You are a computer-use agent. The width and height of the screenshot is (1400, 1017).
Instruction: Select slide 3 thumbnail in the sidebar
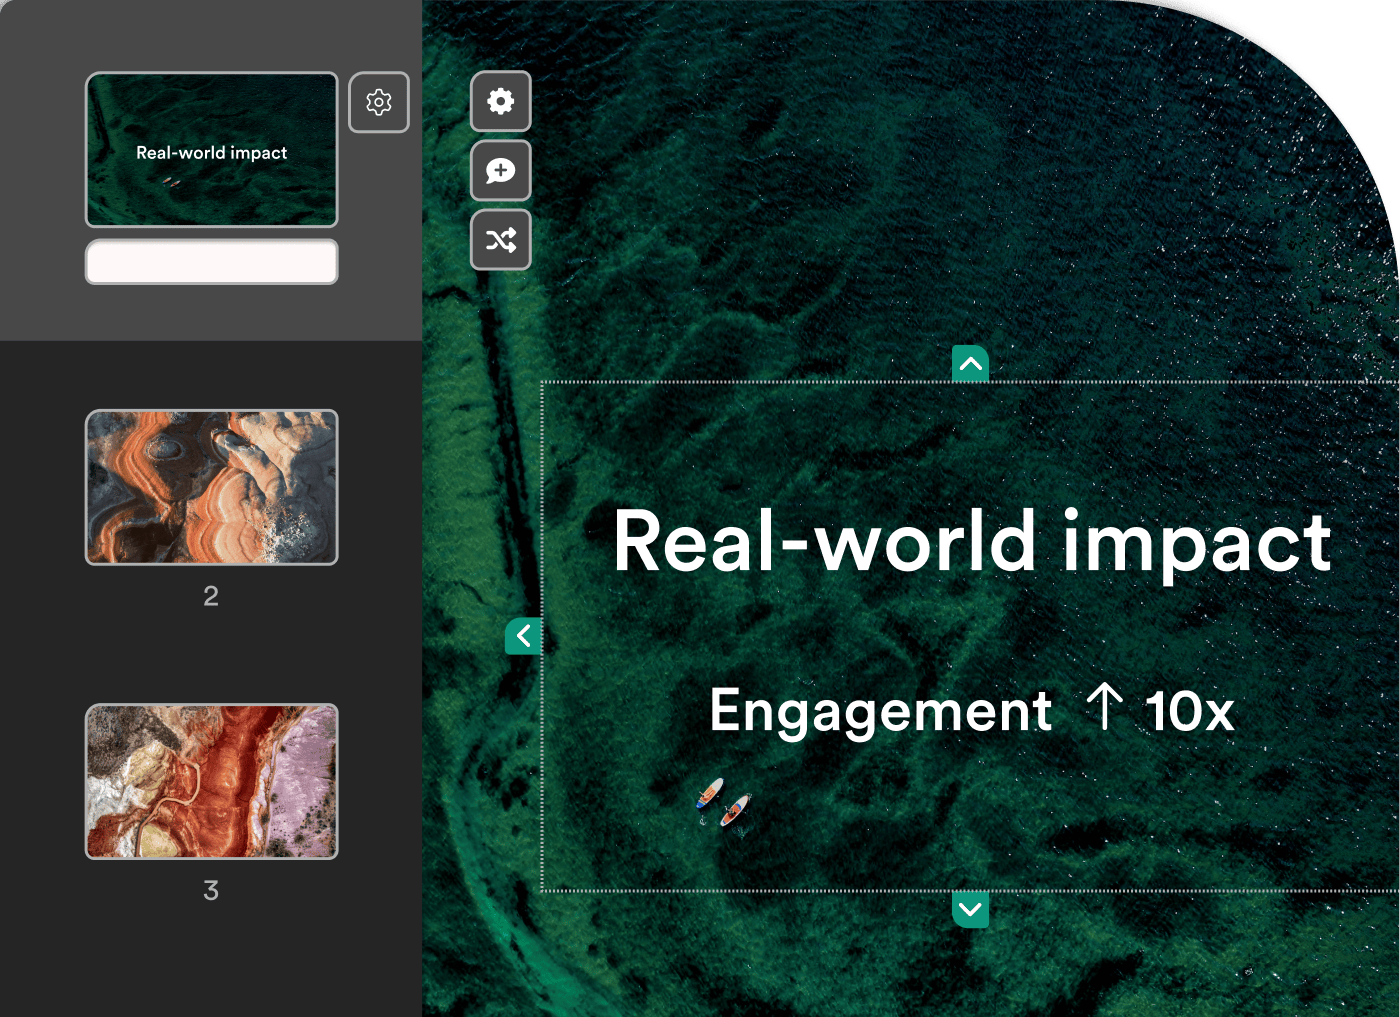coord(211,781)
